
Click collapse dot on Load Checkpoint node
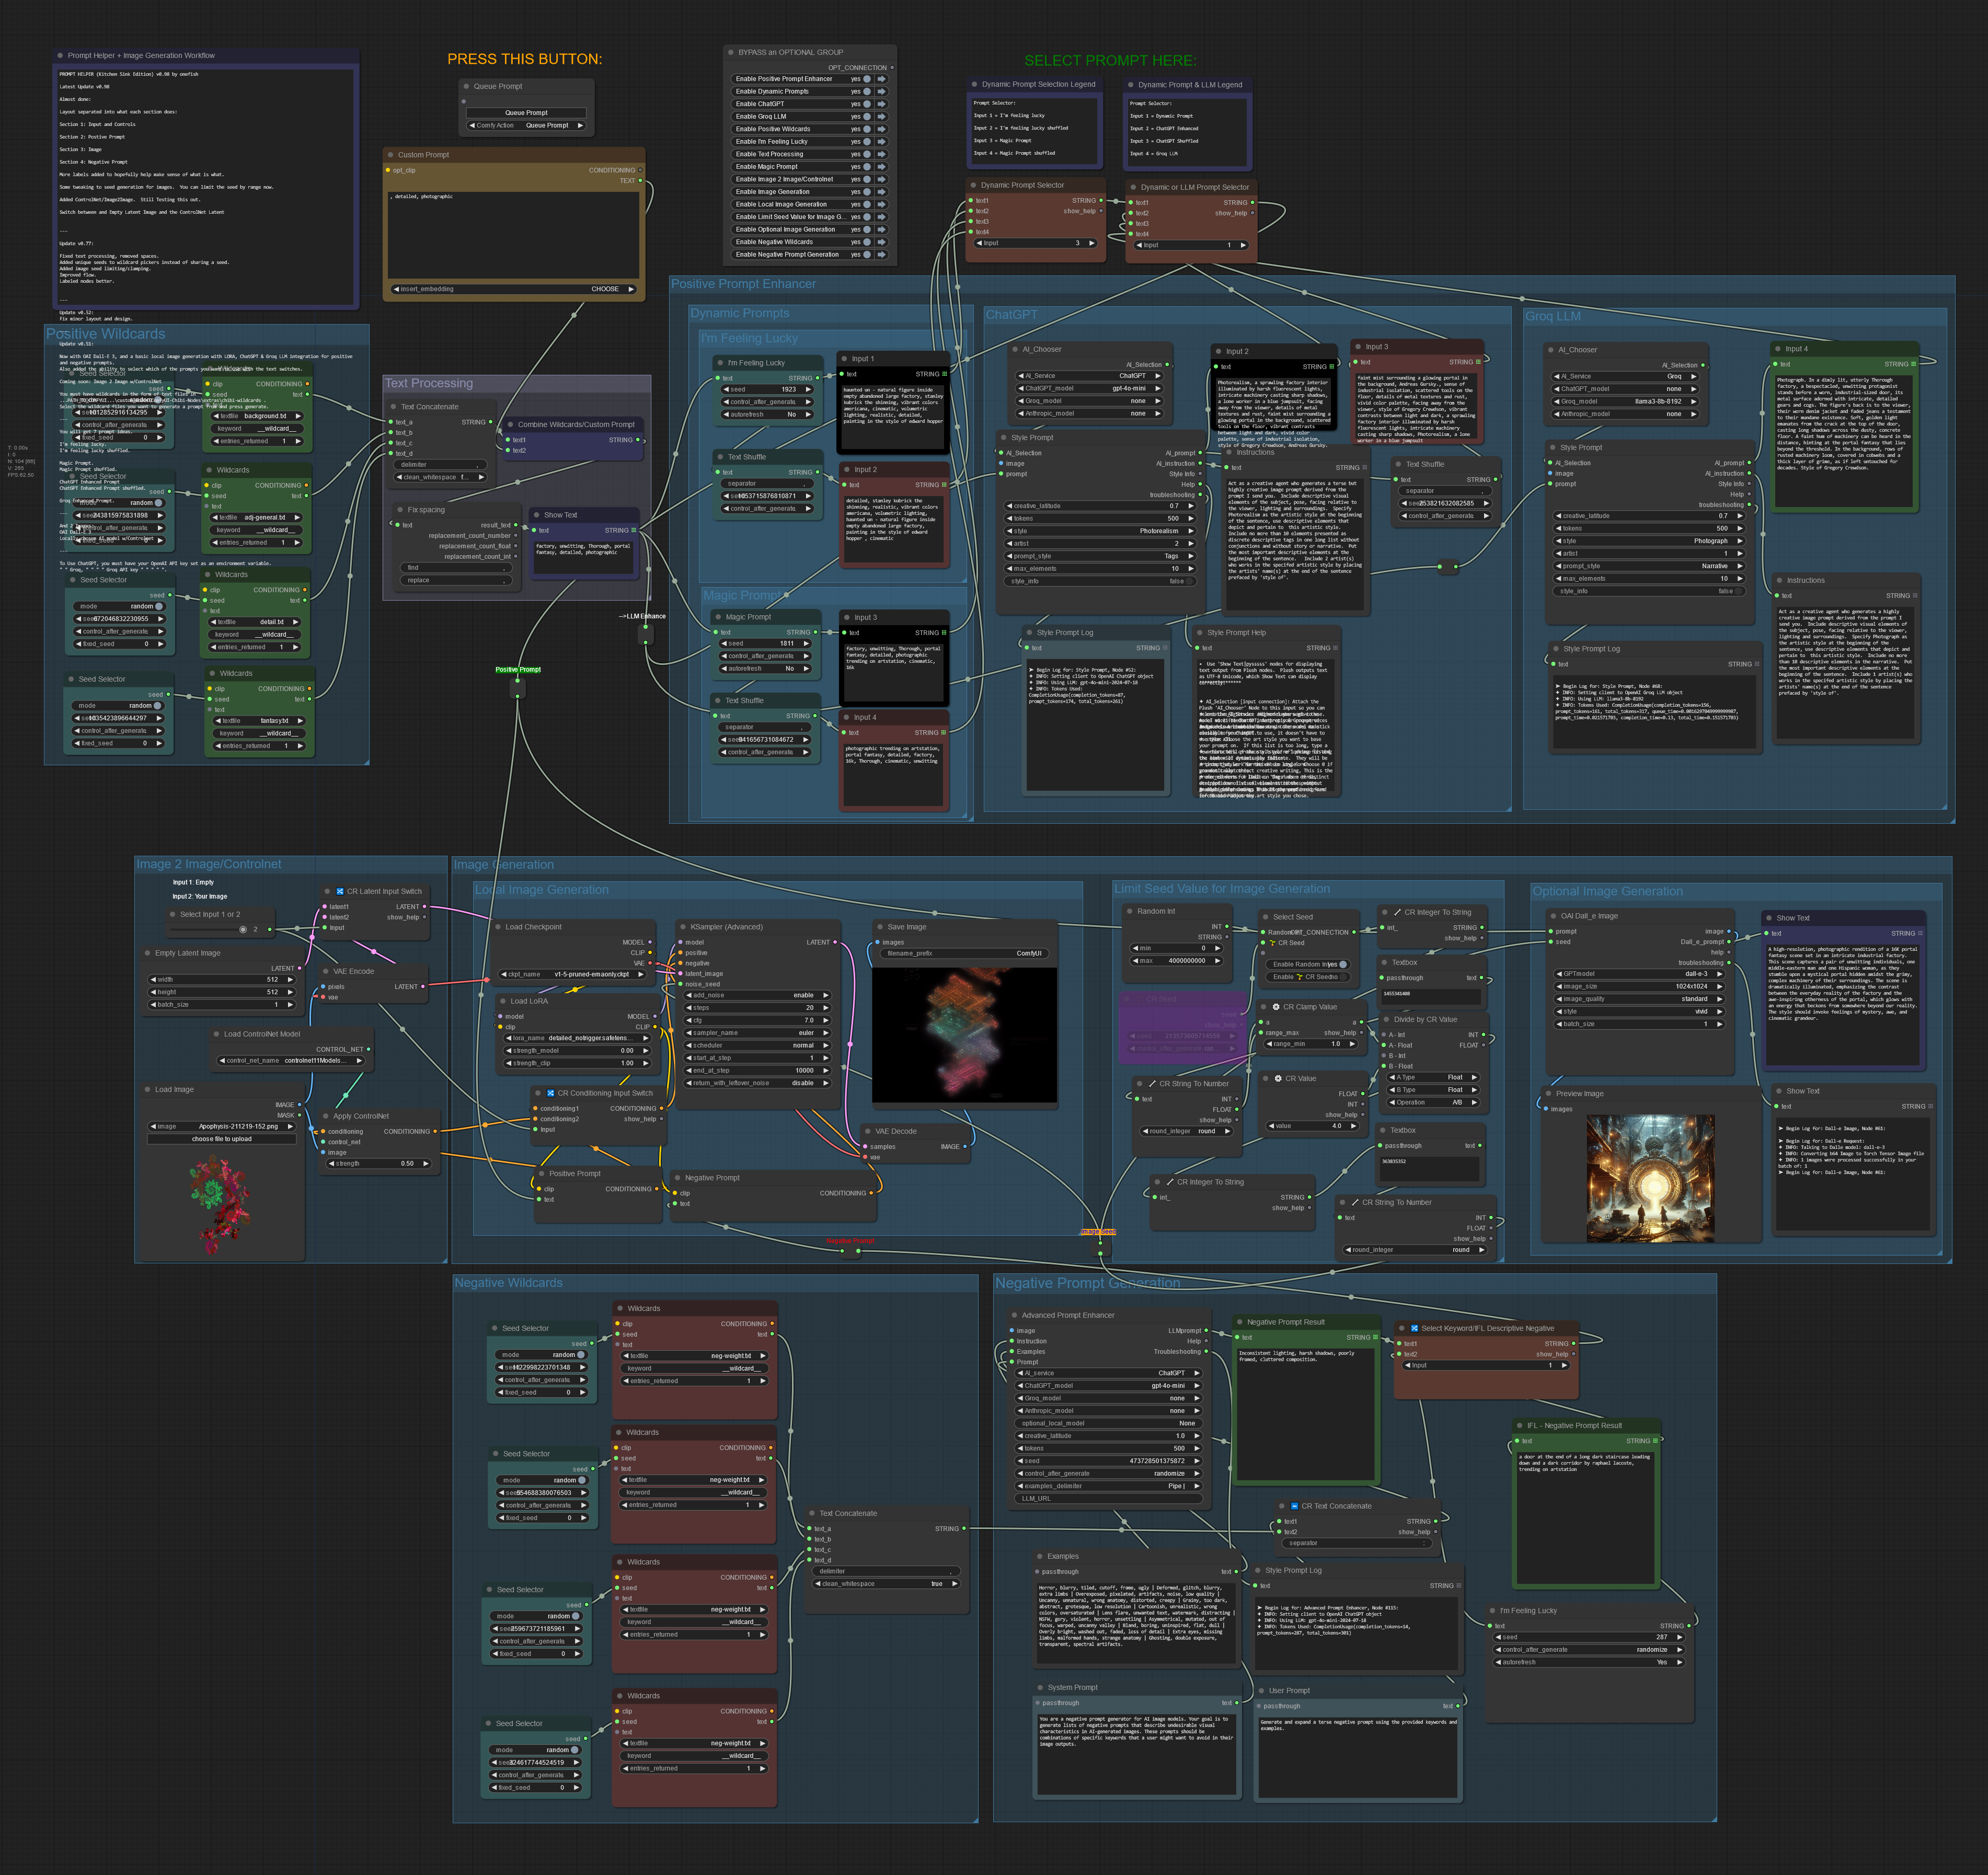point(498,927)
